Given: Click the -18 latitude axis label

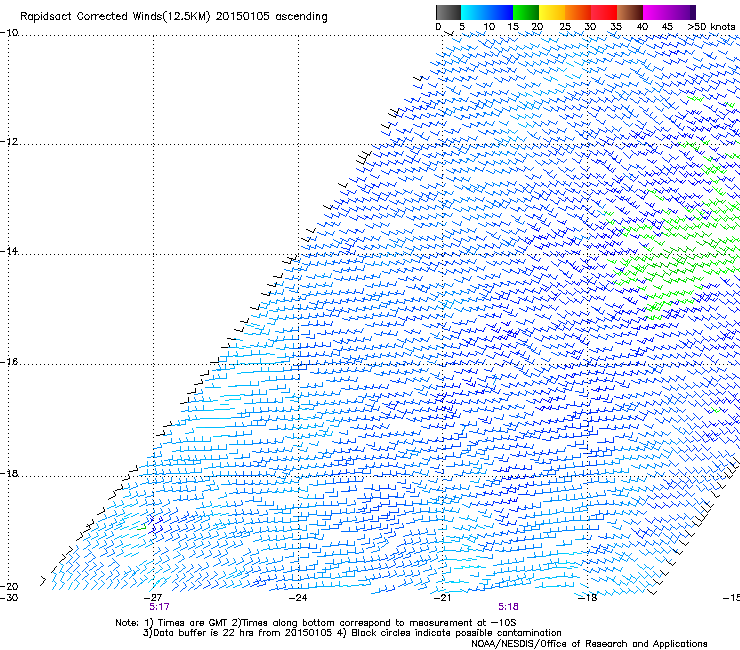Looking at the screenshot, I should click(x=9, y=473).
